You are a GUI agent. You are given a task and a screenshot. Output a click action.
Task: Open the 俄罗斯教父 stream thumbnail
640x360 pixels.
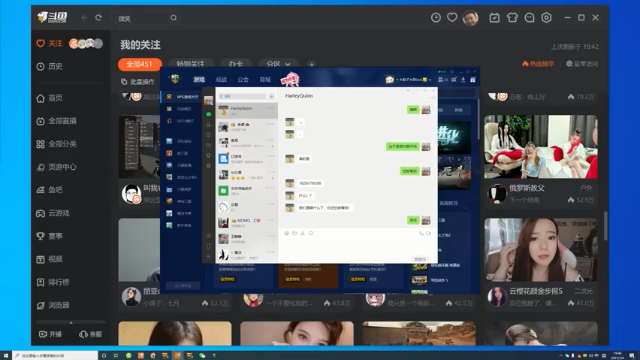click(x=541, y=147)
